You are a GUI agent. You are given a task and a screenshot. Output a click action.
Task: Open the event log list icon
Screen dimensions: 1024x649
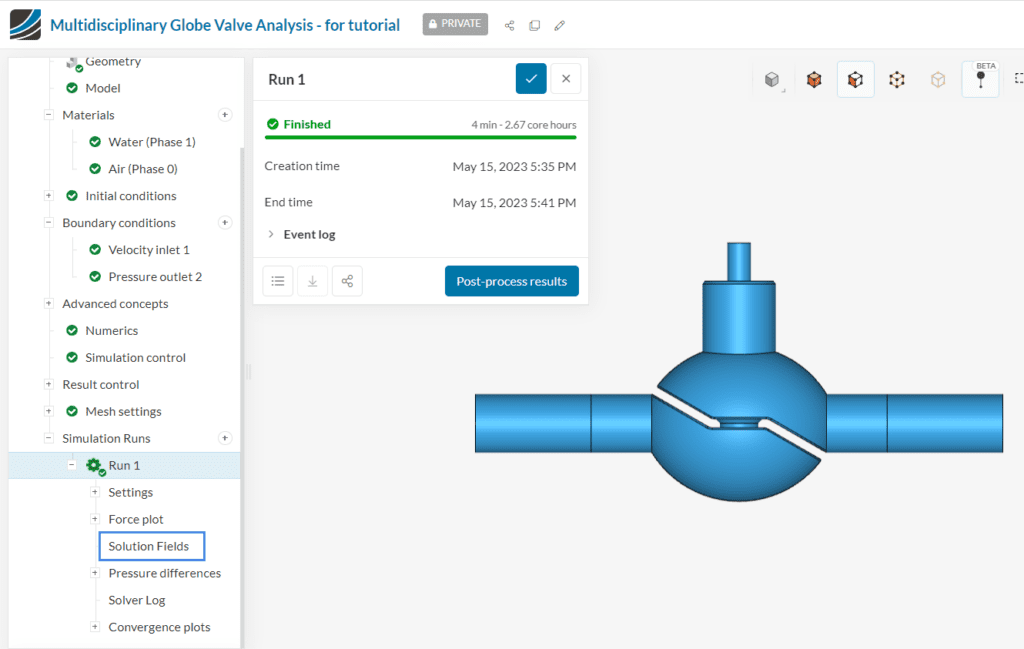point(278,281)
